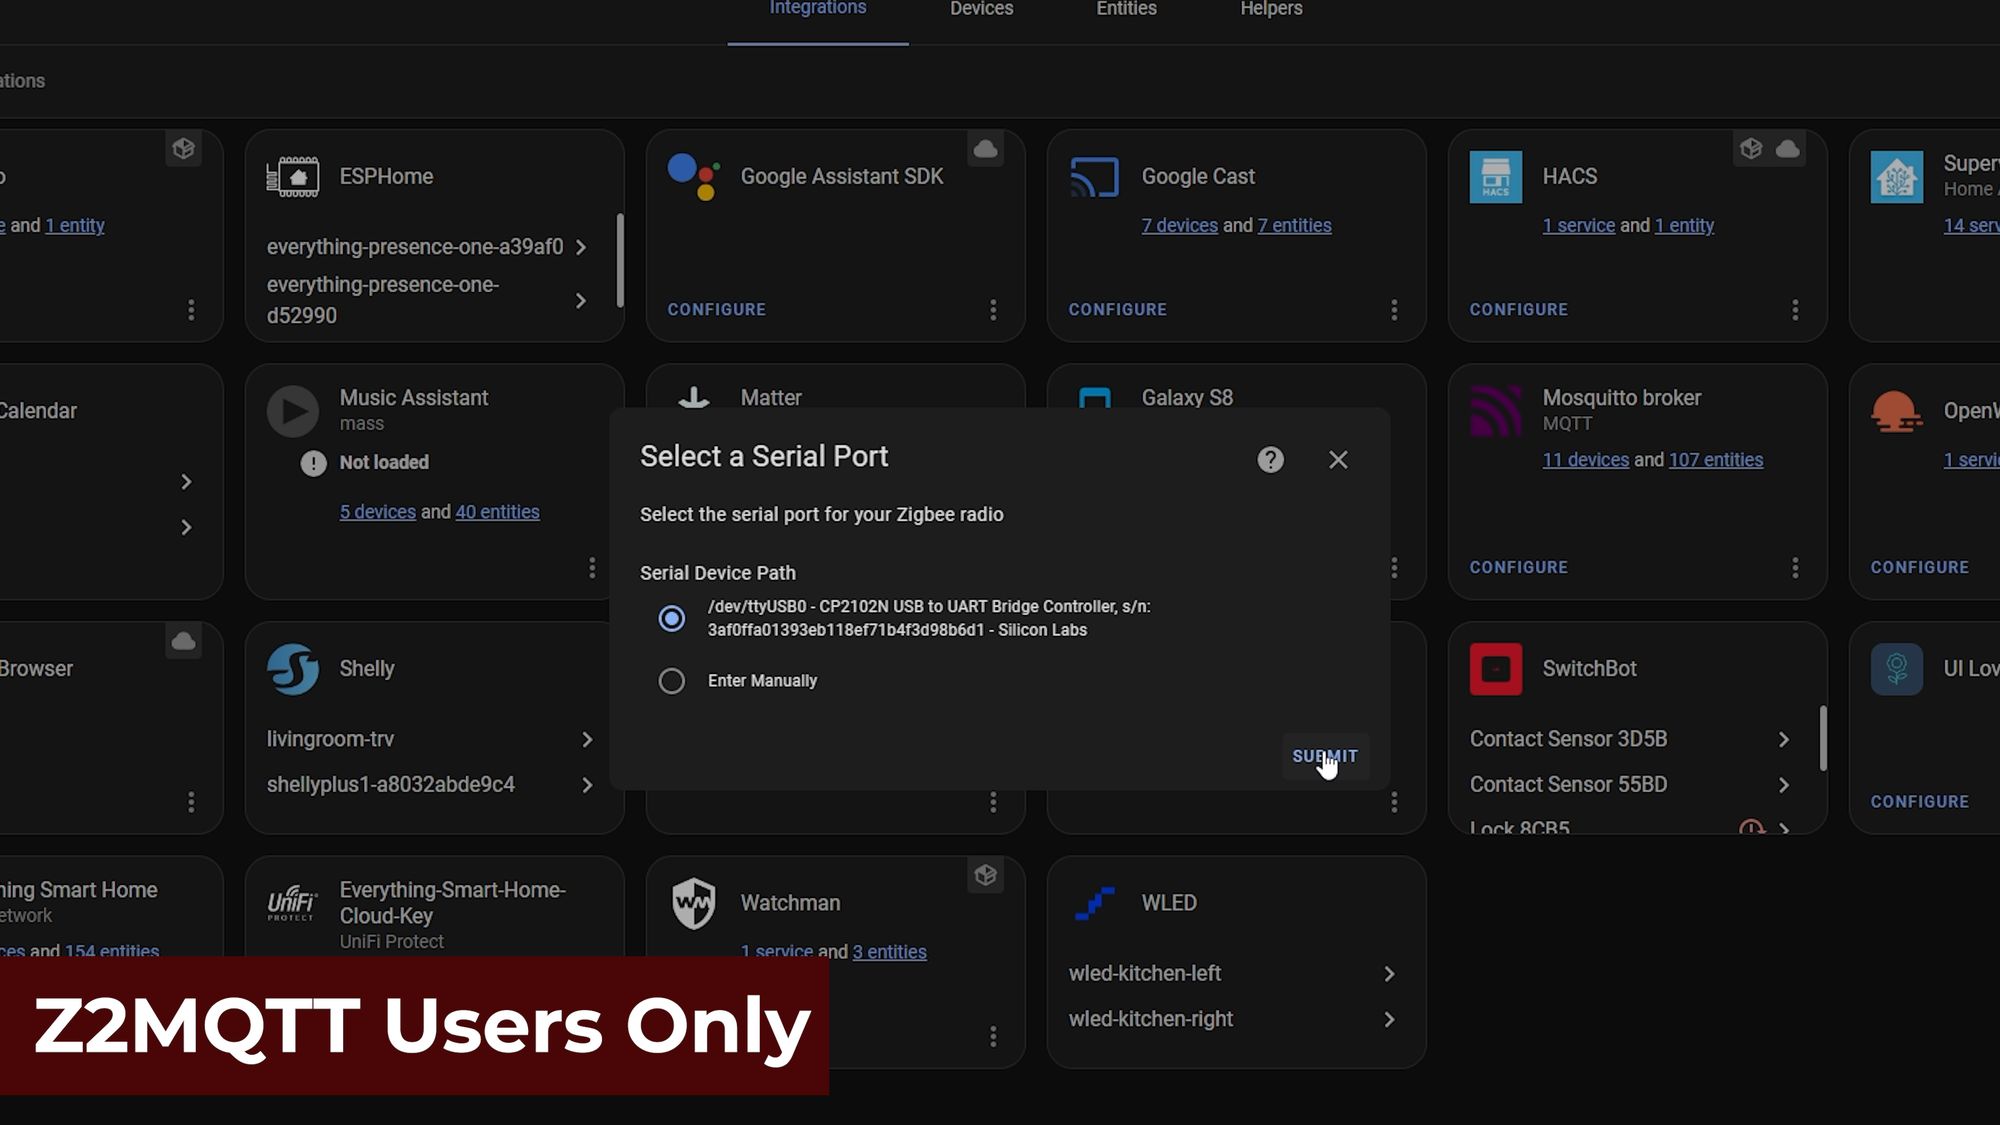Click the 107 entities link in Mosquitto
2000x1125 pixels.
pyautogui.click(x=1716, y=459)
